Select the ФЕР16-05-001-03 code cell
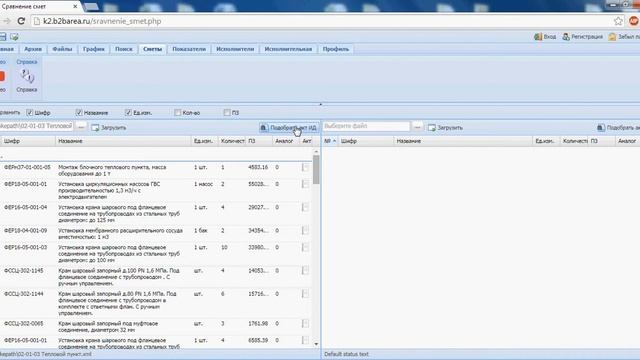The height and width of the screenshot is (360, 640). [26, 247]
